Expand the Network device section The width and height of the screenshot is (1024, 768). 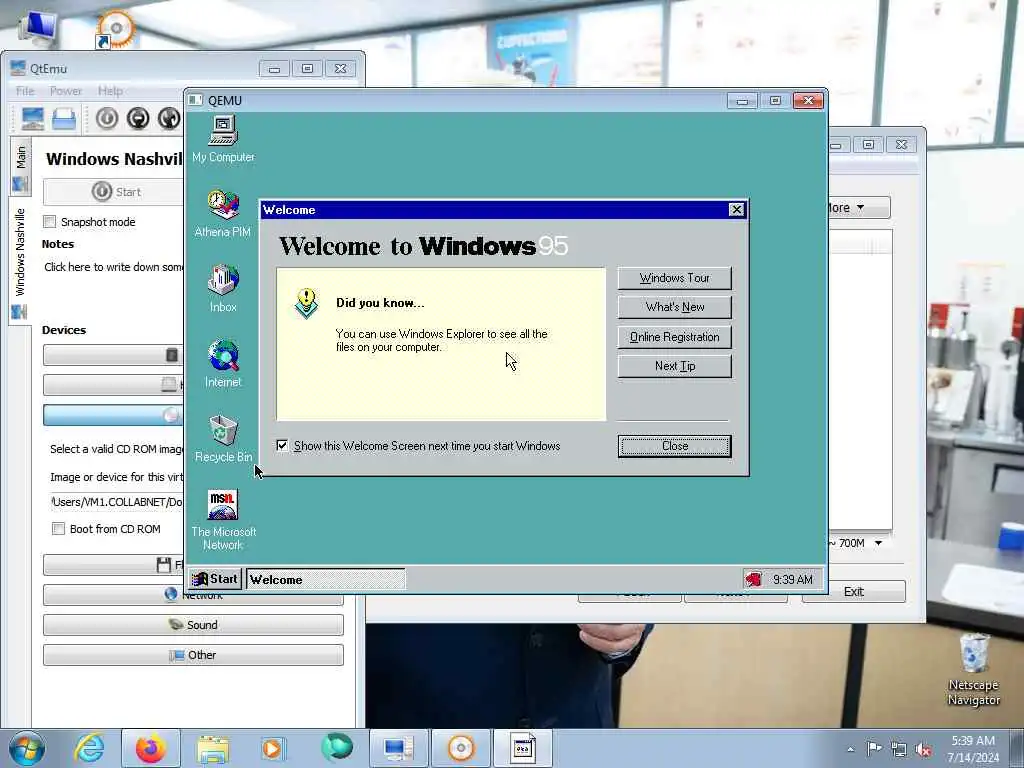[x=193, y=595]
